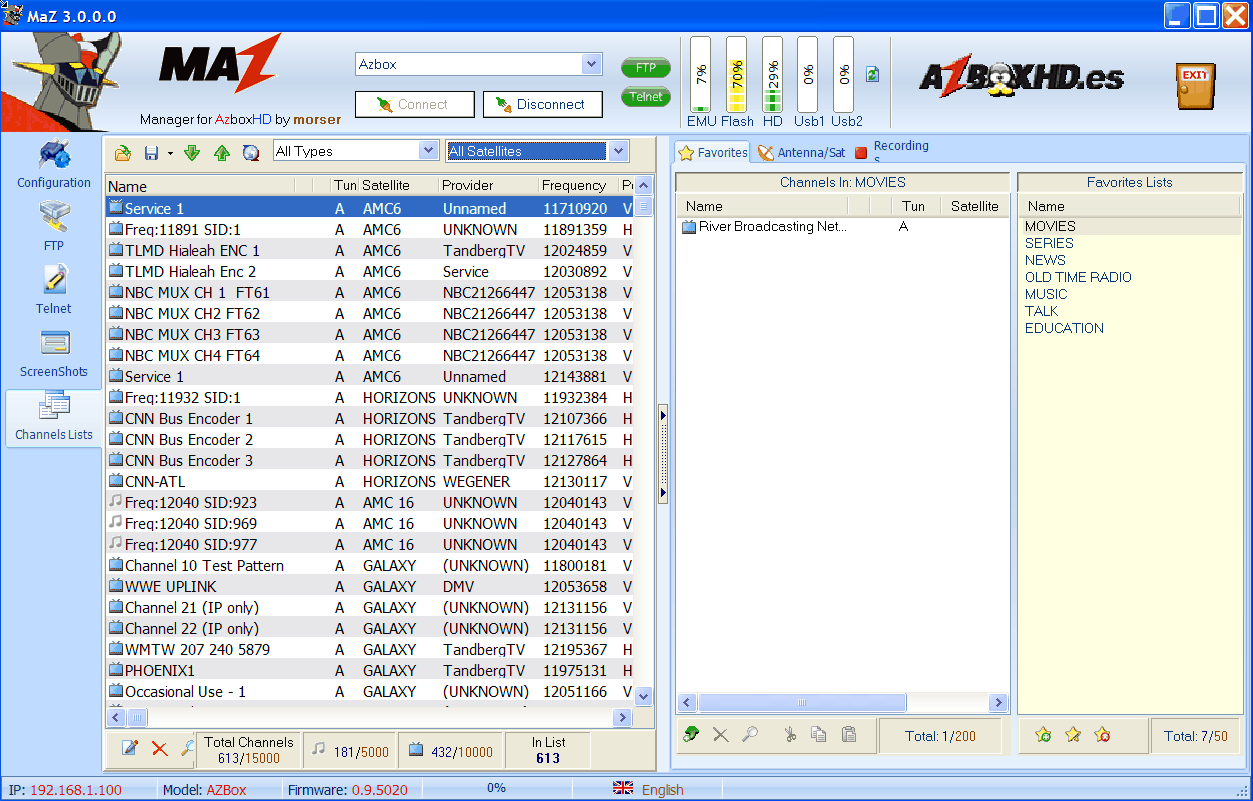Click the magnifier icon below channel list
1253x801 pixels.
tap(187, 748)
